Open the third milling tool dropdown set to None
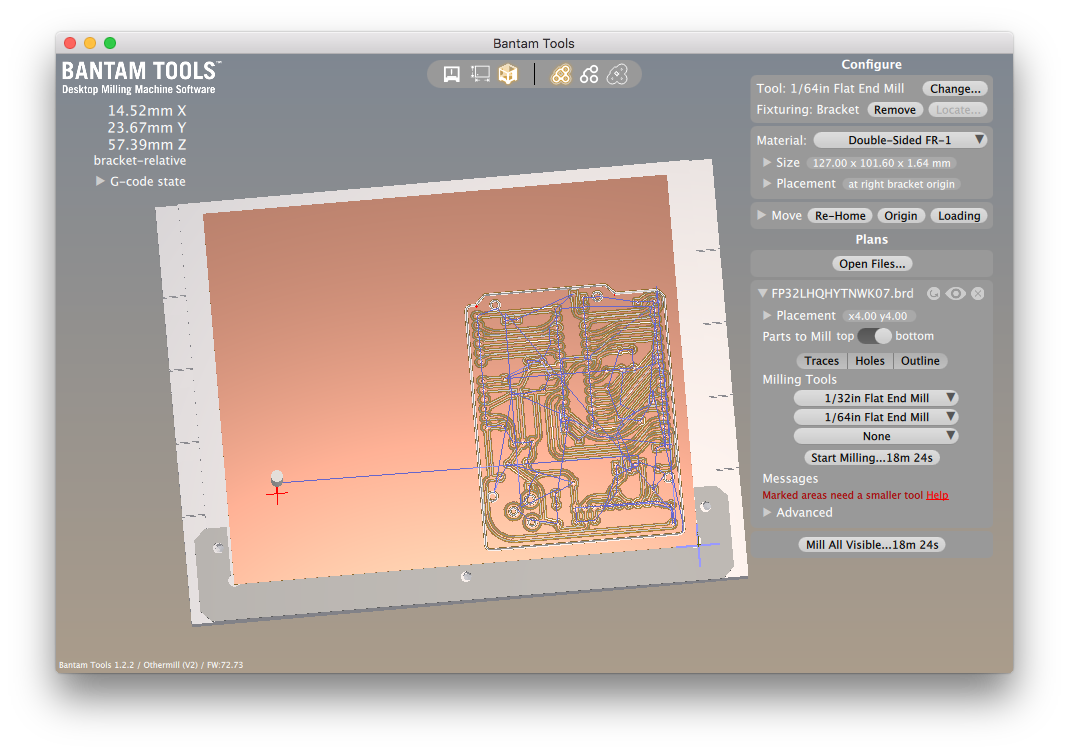Image resolution: width=1069 pixels, height=753 pixels. click(876, 437)
